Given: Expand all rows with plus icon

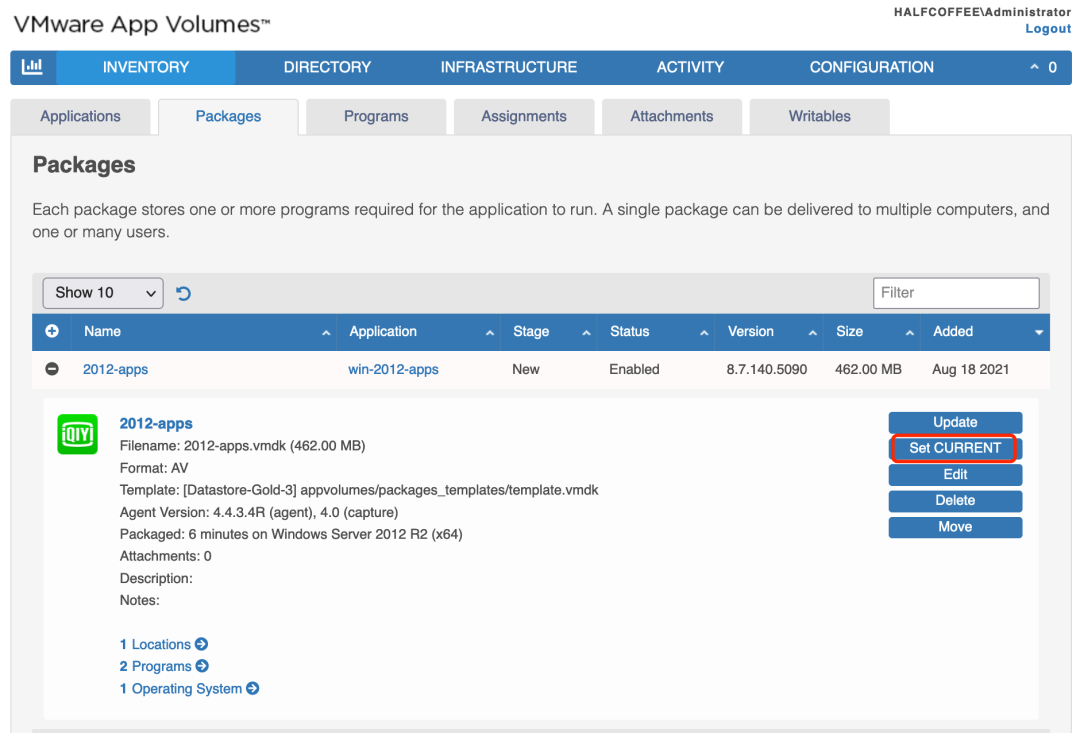Looking at the screenshot, I should [x=52, y=331].
